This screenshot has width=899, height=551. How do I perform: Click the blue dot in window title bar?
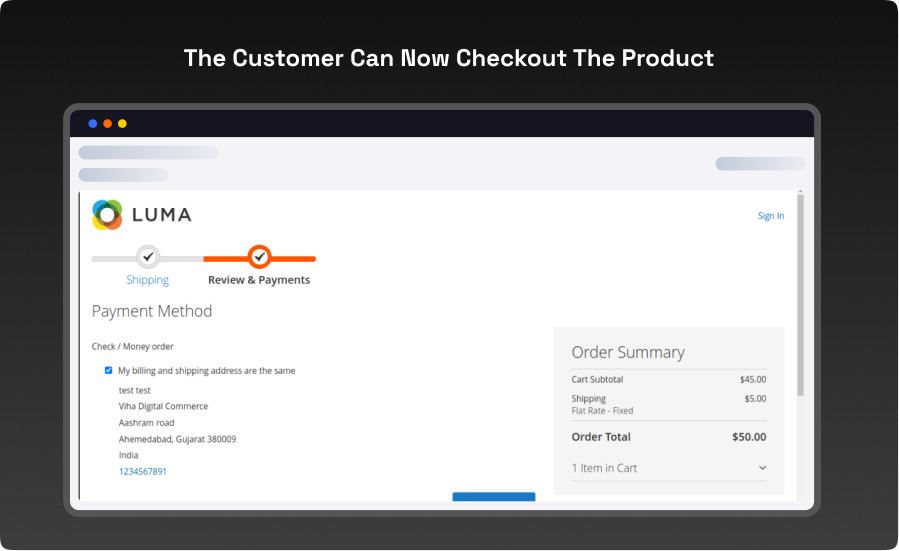tap(93, 124)
